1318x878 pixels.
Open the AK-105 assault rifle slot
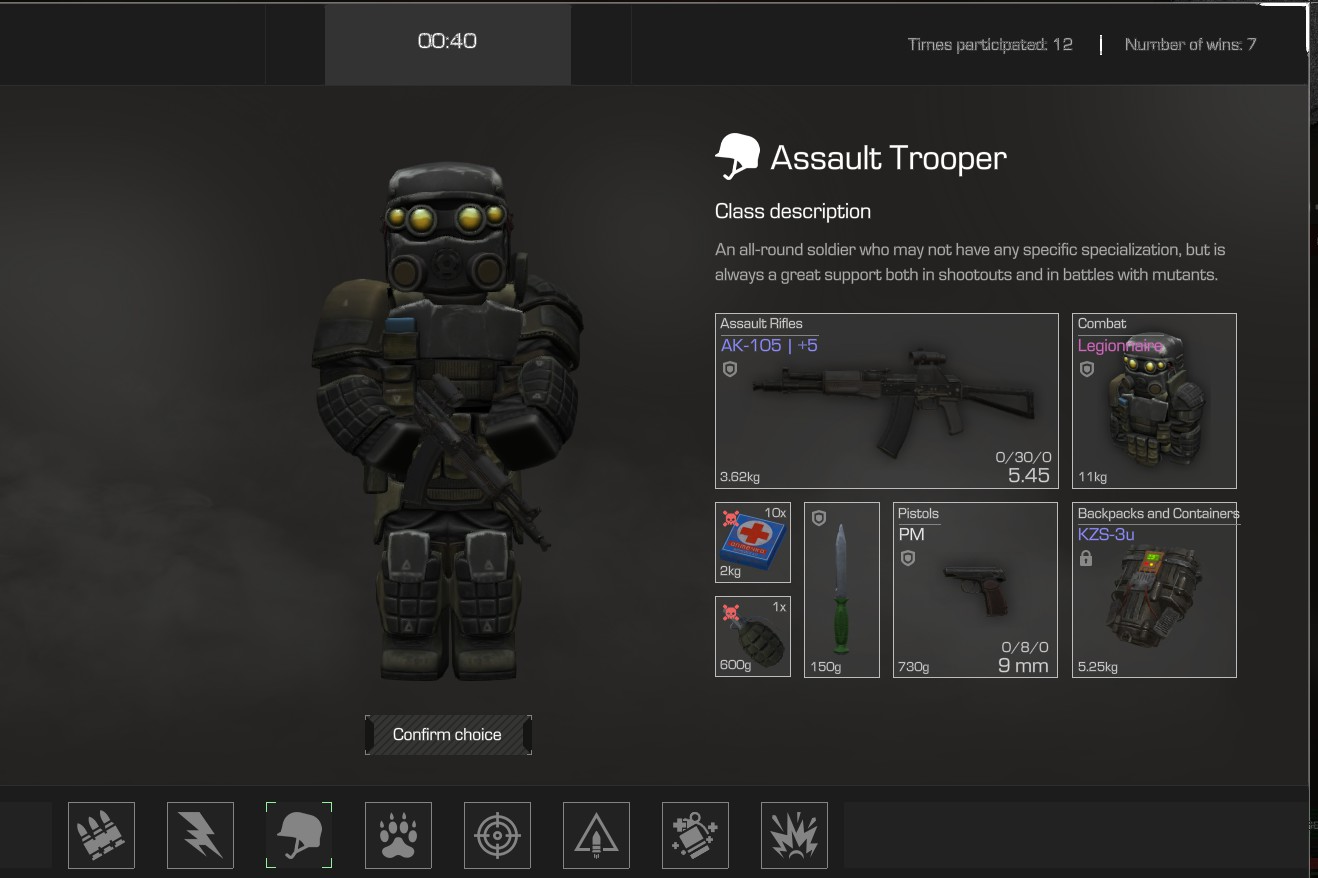tap(887, 401)
